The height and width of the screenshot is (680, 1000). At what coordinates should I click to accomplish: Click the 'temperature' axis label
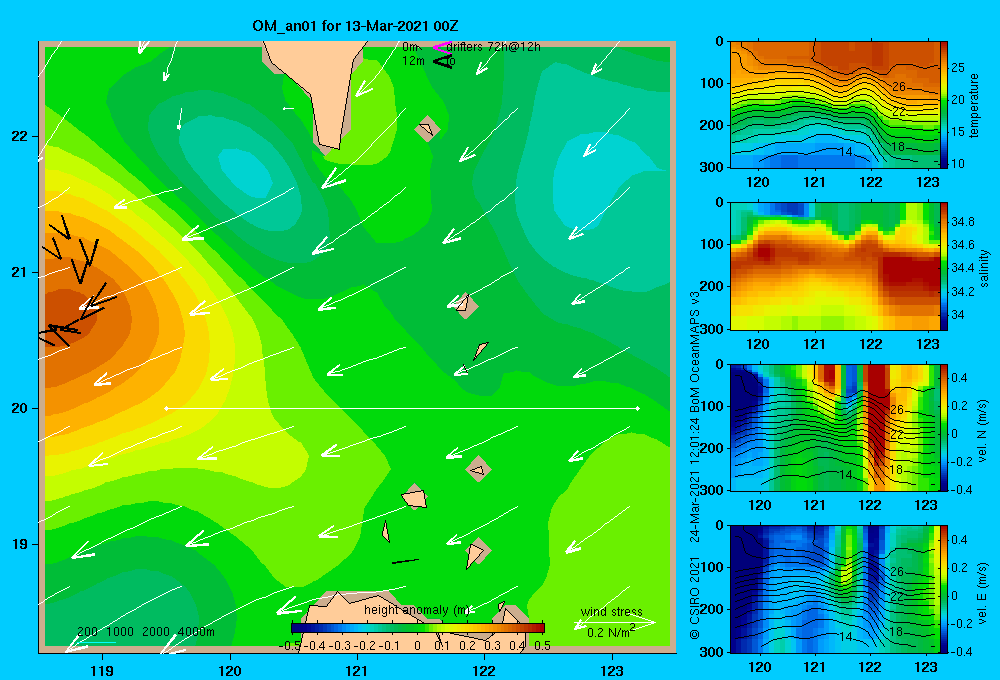[x=974, y=105]
